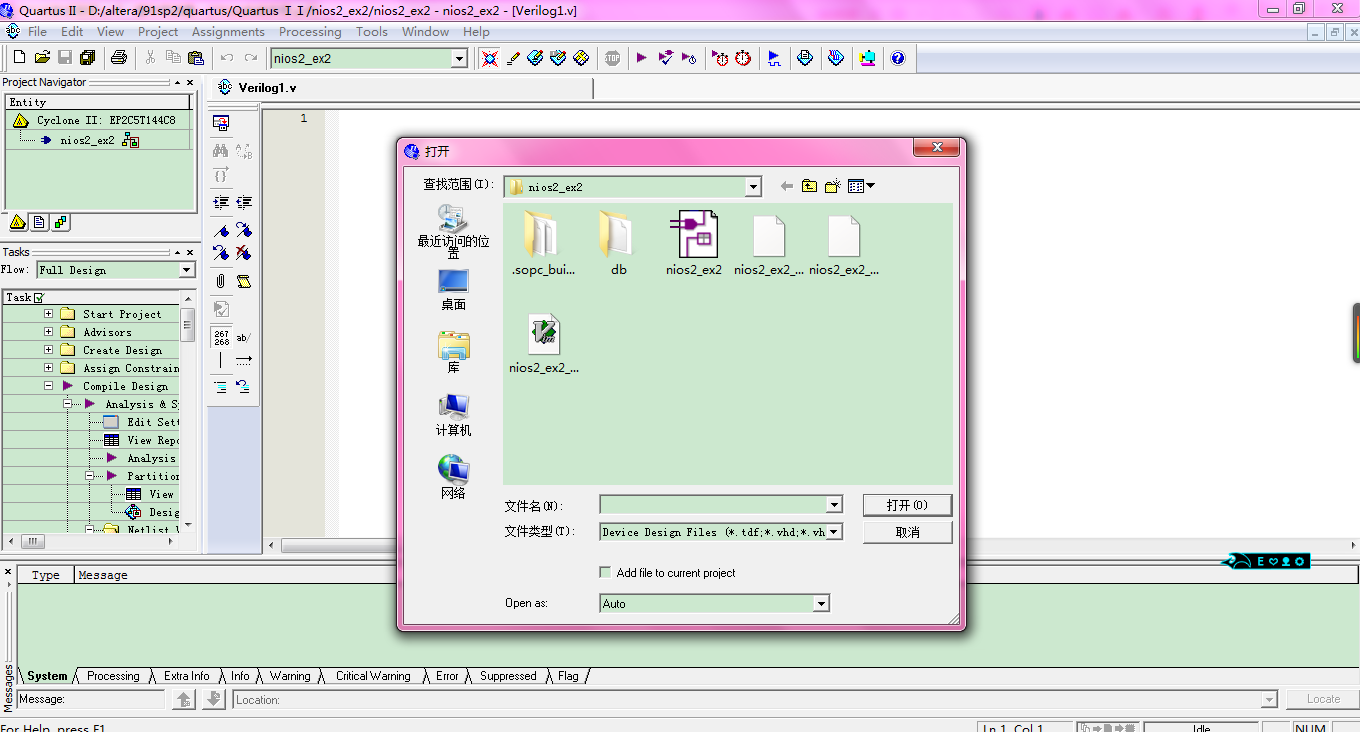The image size is (1360, 732).
Task: Open the File menu
Action: [37, 32]
